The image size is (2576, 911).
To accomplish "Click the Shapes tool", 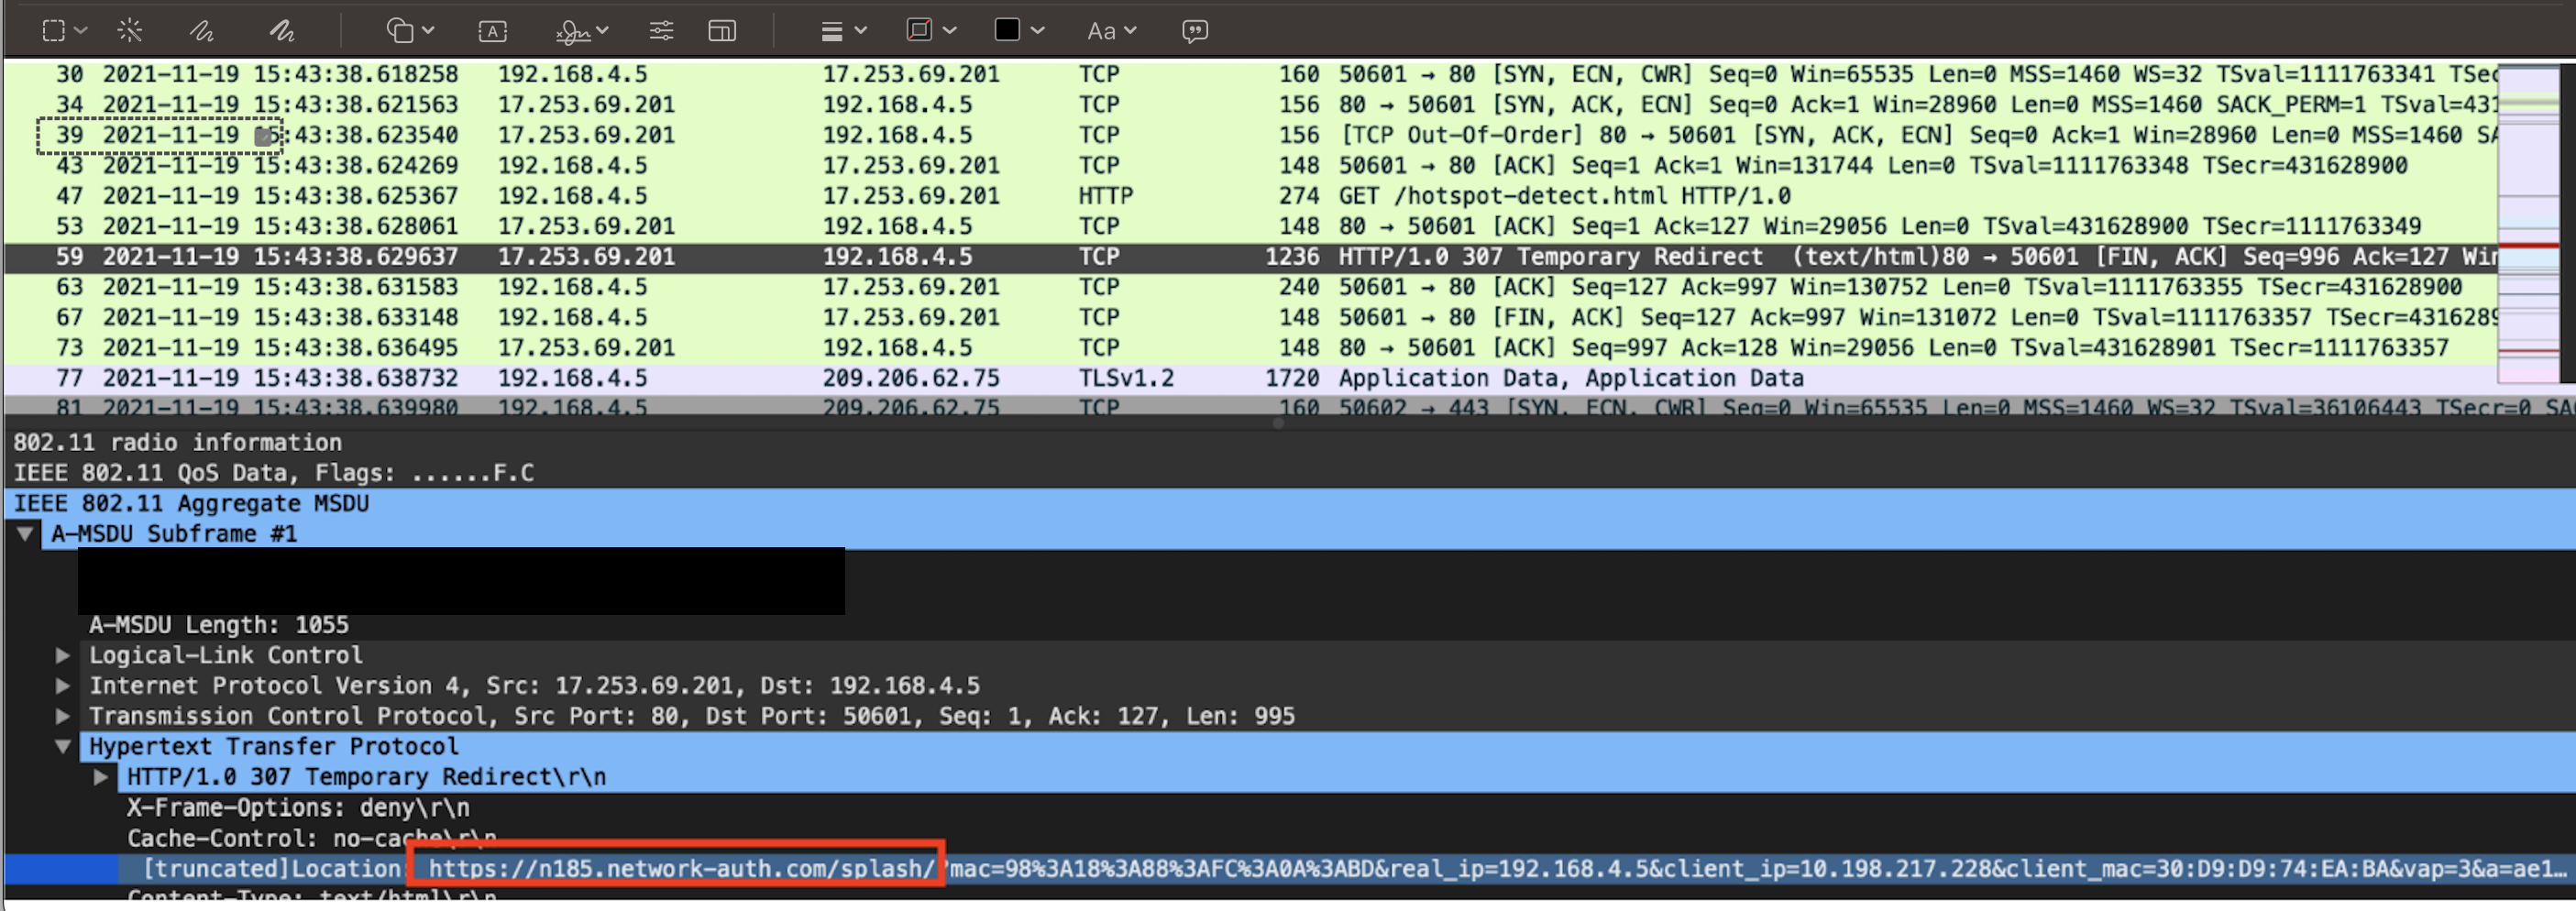I will (402, 30).
